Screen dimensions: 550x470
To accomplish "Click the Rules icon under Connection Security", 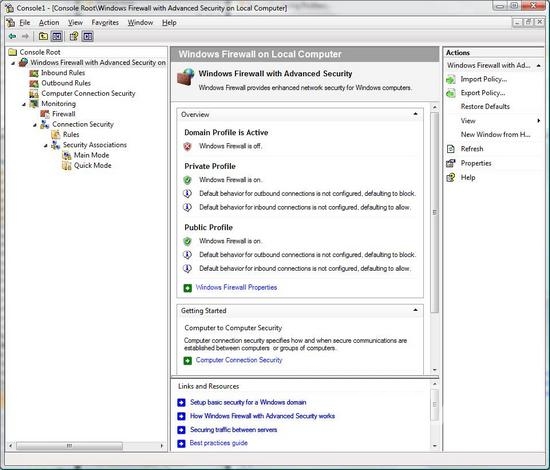I will (55, 135).
